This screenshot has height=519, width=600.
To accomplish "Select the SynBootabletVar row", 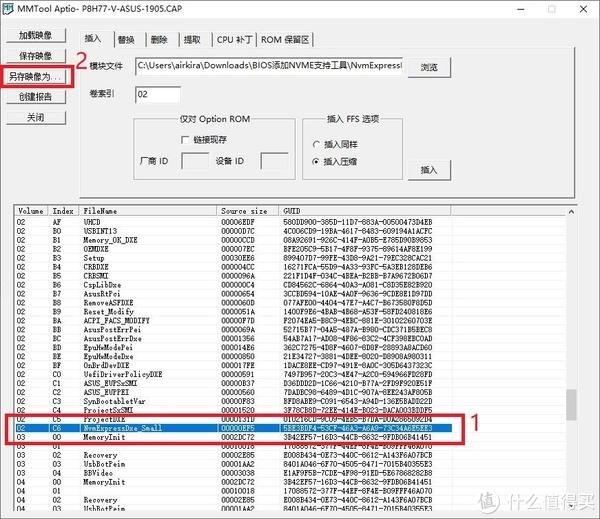I will click(x=233, y=401).
